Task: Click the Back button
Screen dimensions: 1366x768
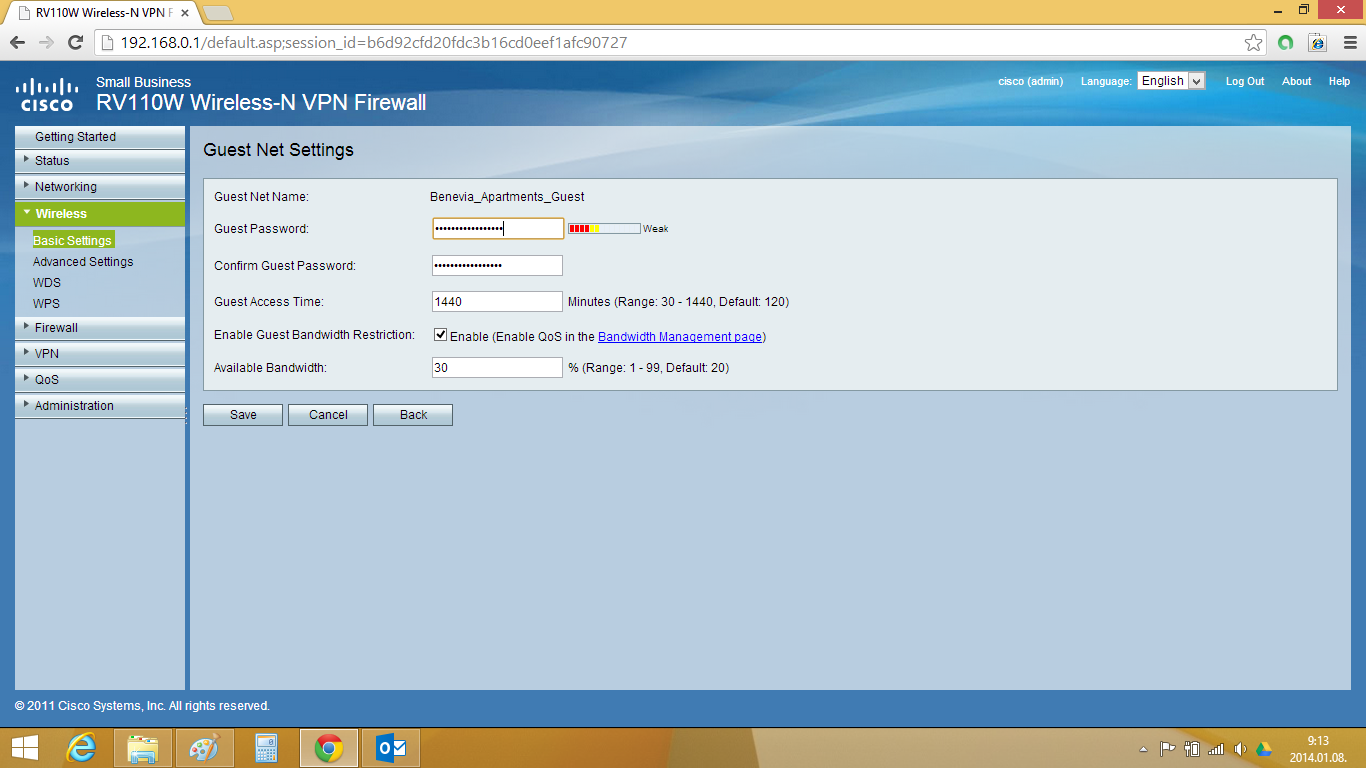Action: coord(413,415)
